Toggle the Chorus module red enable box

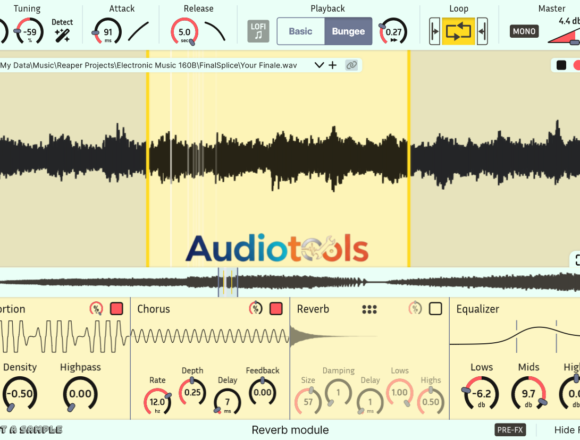[276, 309]
